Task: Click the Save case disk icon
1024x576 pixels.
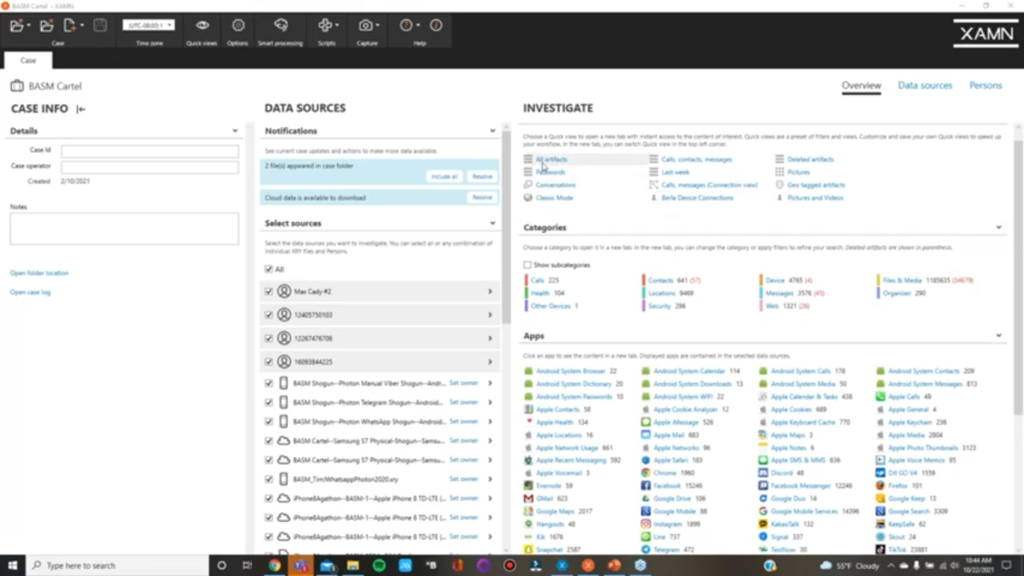Action: tap(100, 25)
